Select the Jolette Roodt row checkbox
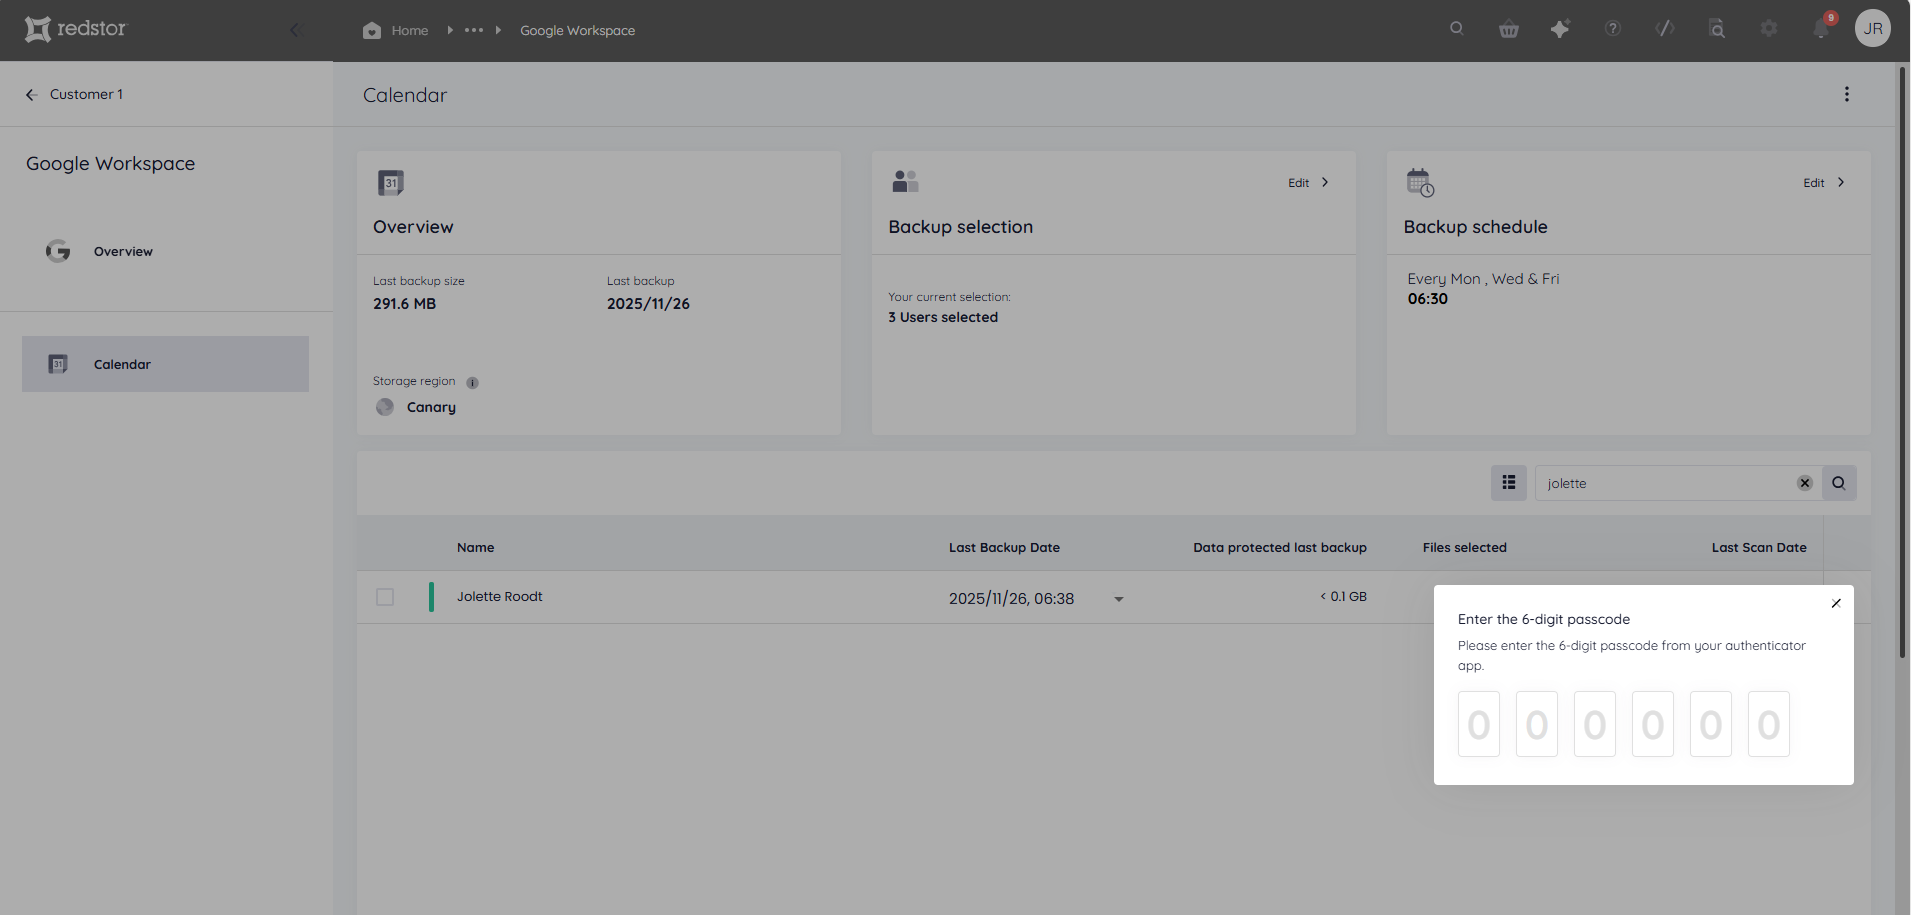 point(385,597)
